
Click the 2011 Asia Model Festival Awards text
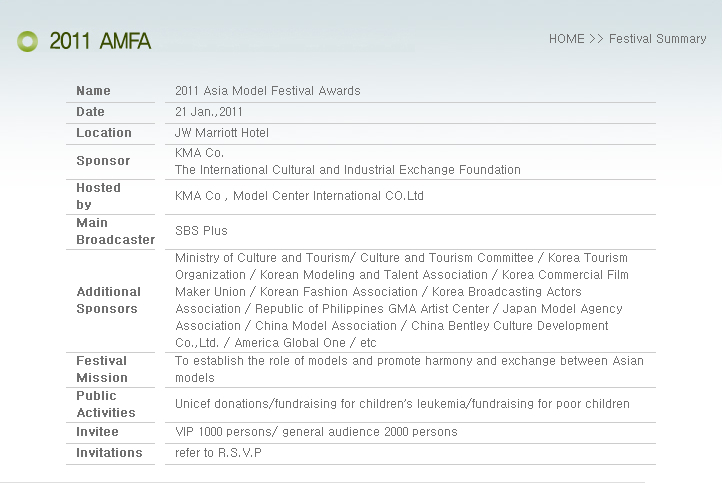pyautogui.click(x=268, y=91)
